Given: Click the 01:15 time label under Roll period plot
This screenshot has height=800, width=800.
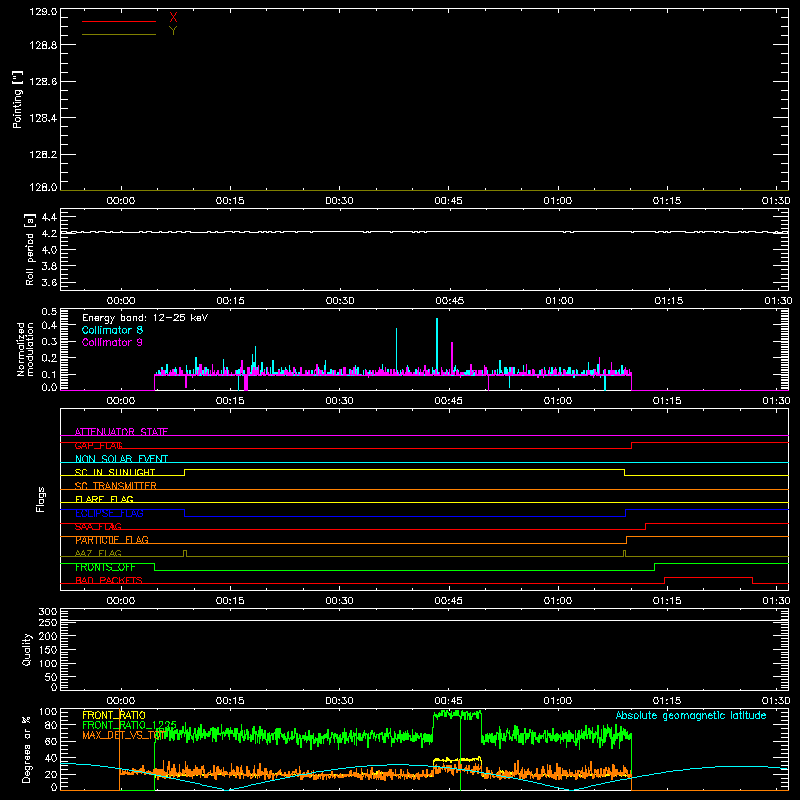Looking at the screenshot, I should [669, 301].
